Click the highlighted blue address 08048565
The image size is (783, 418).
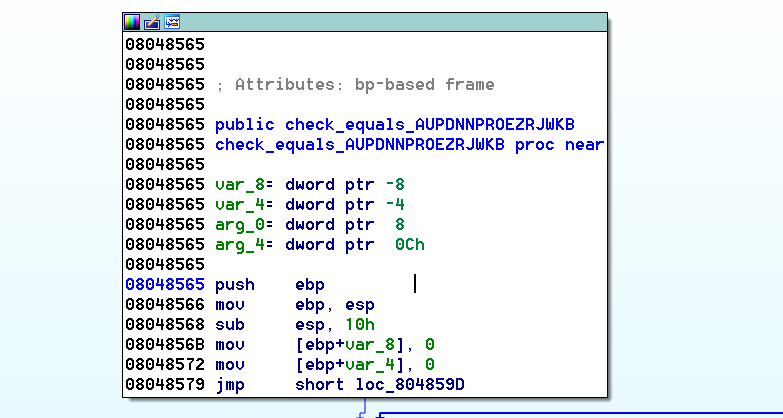pos(165,285)
